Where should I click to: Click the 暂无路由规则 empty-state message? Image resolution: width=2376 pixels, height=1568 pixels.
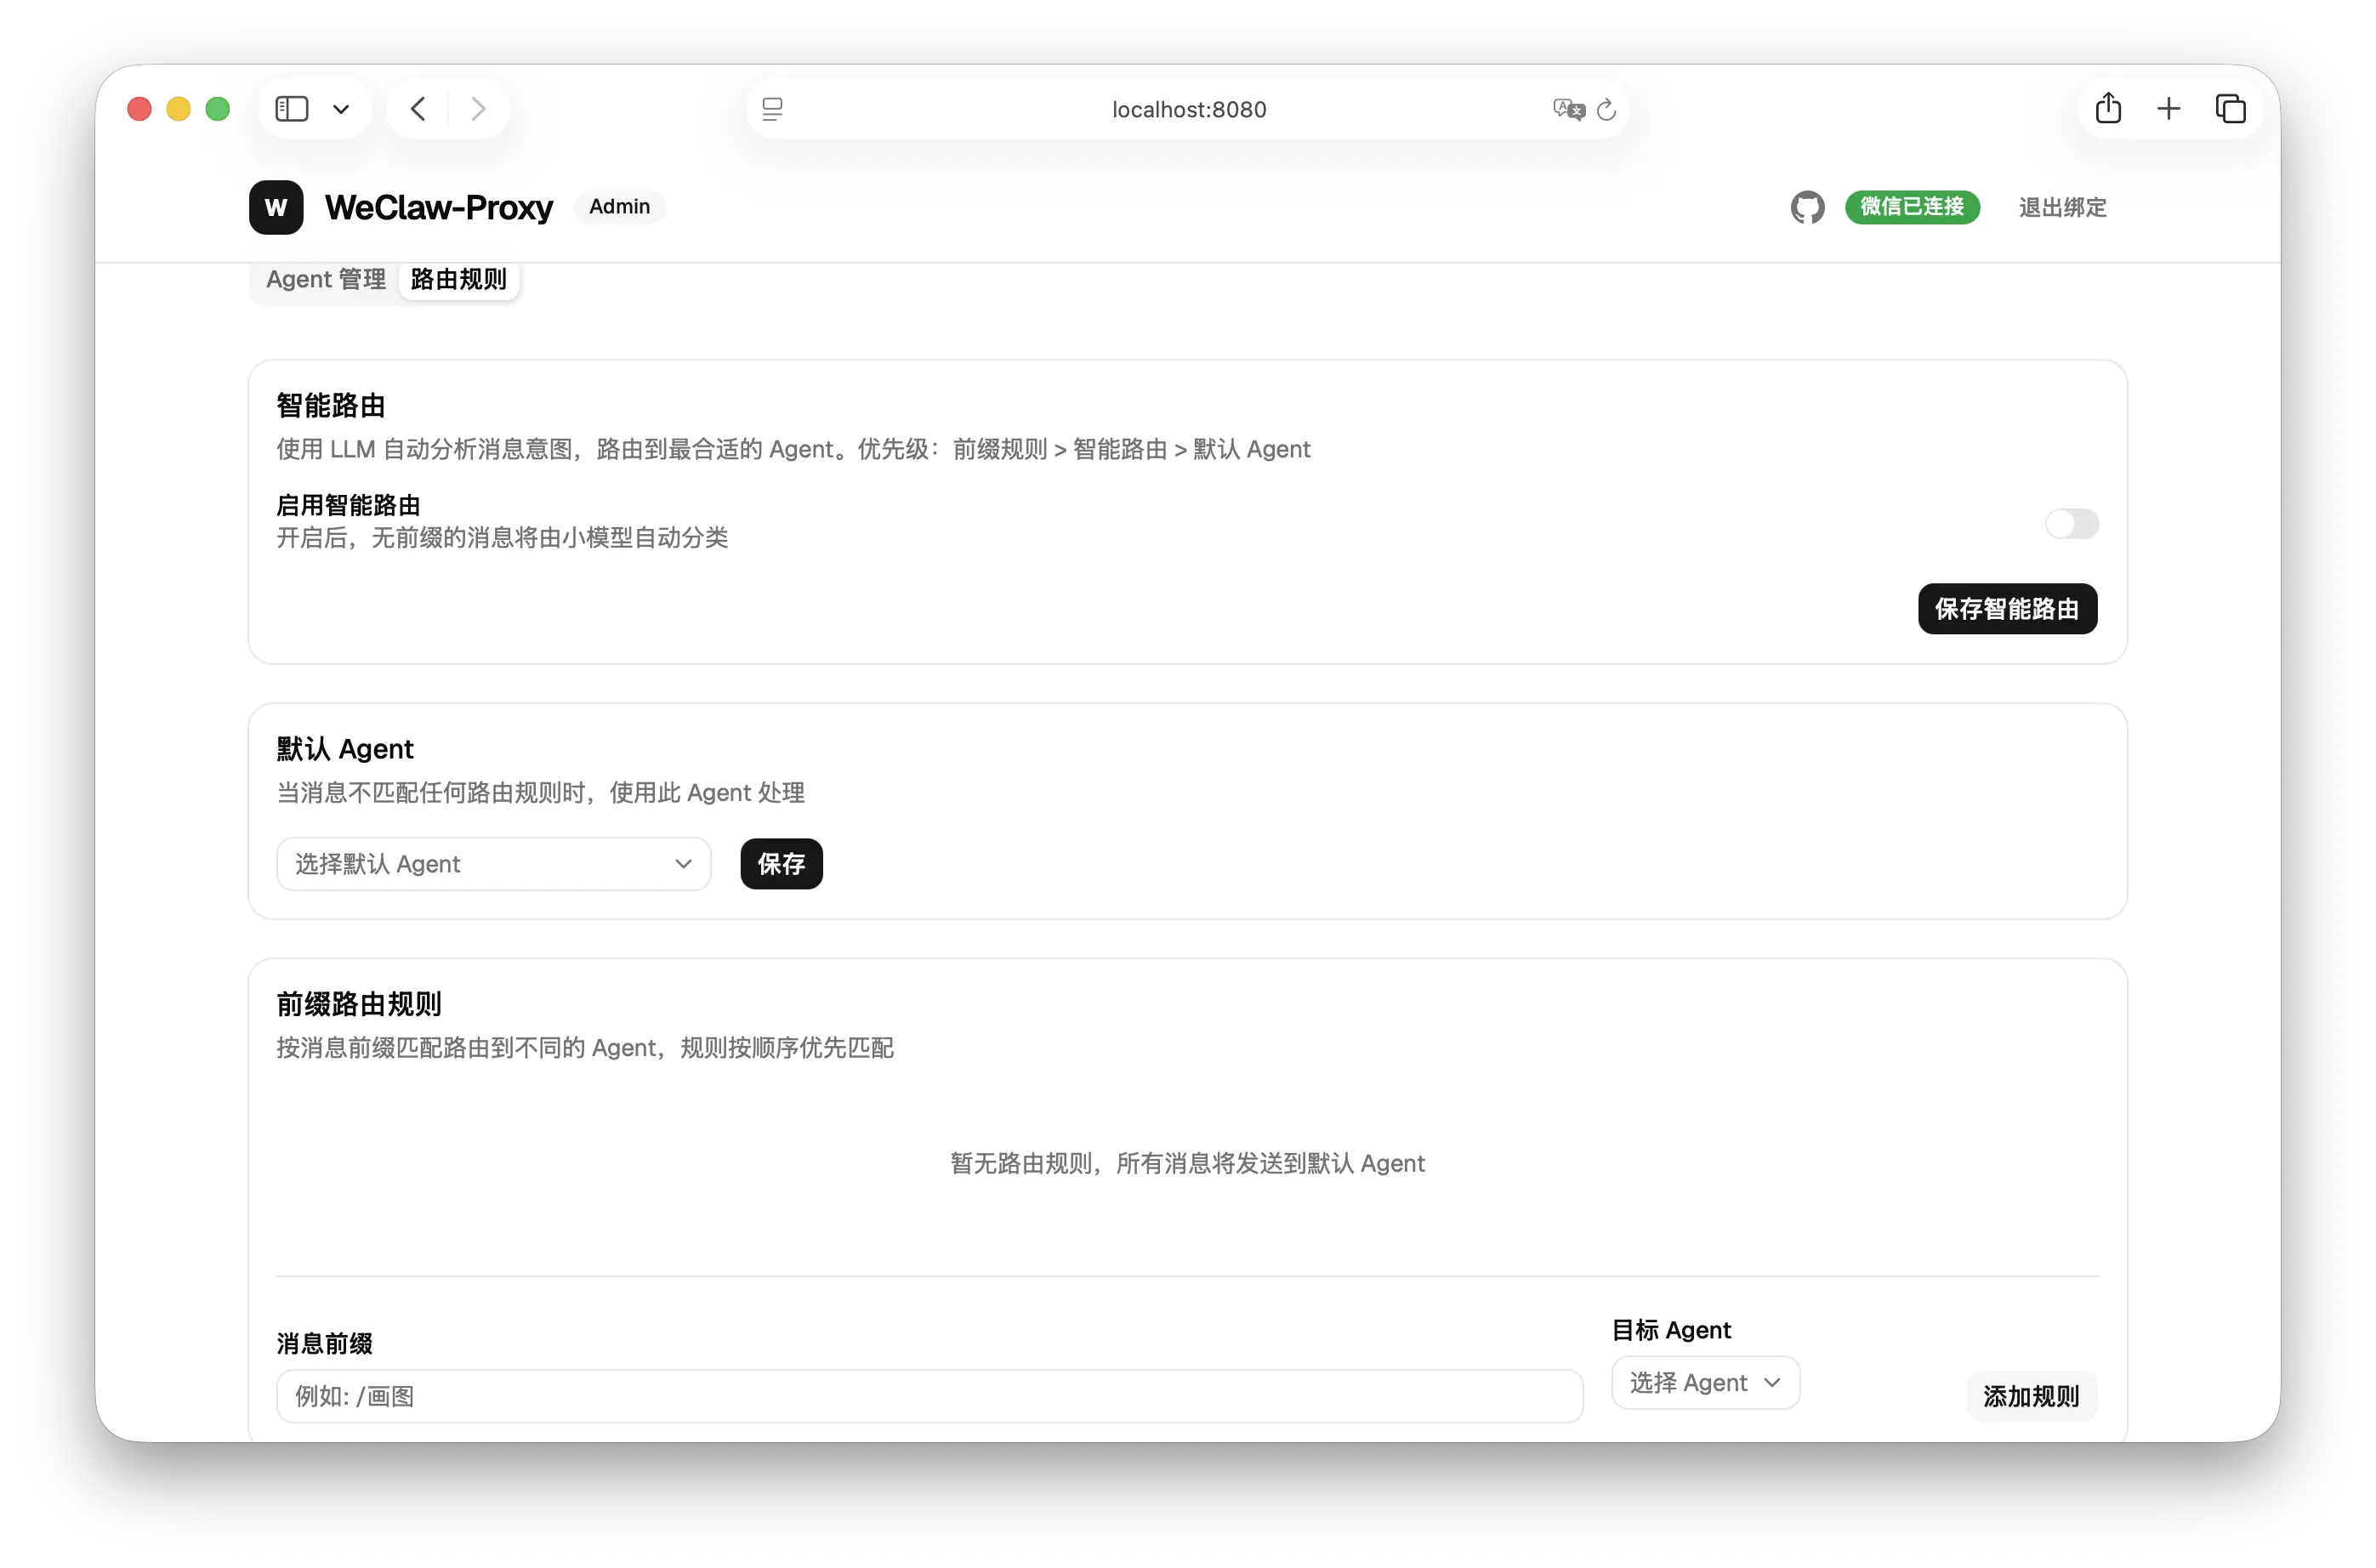tap(1187, 1163)
